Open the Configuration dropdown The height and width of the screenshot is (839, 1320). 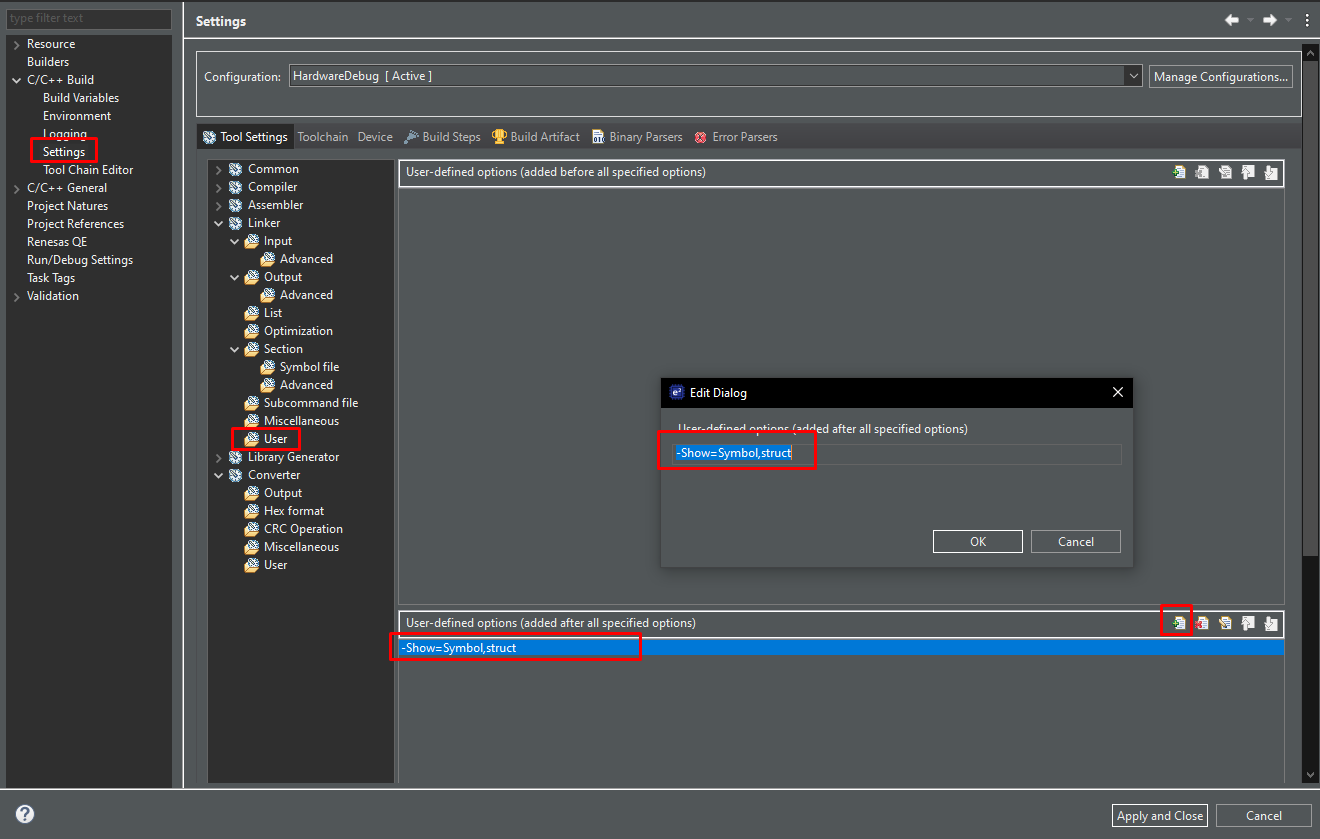(x=1132, y=76)
